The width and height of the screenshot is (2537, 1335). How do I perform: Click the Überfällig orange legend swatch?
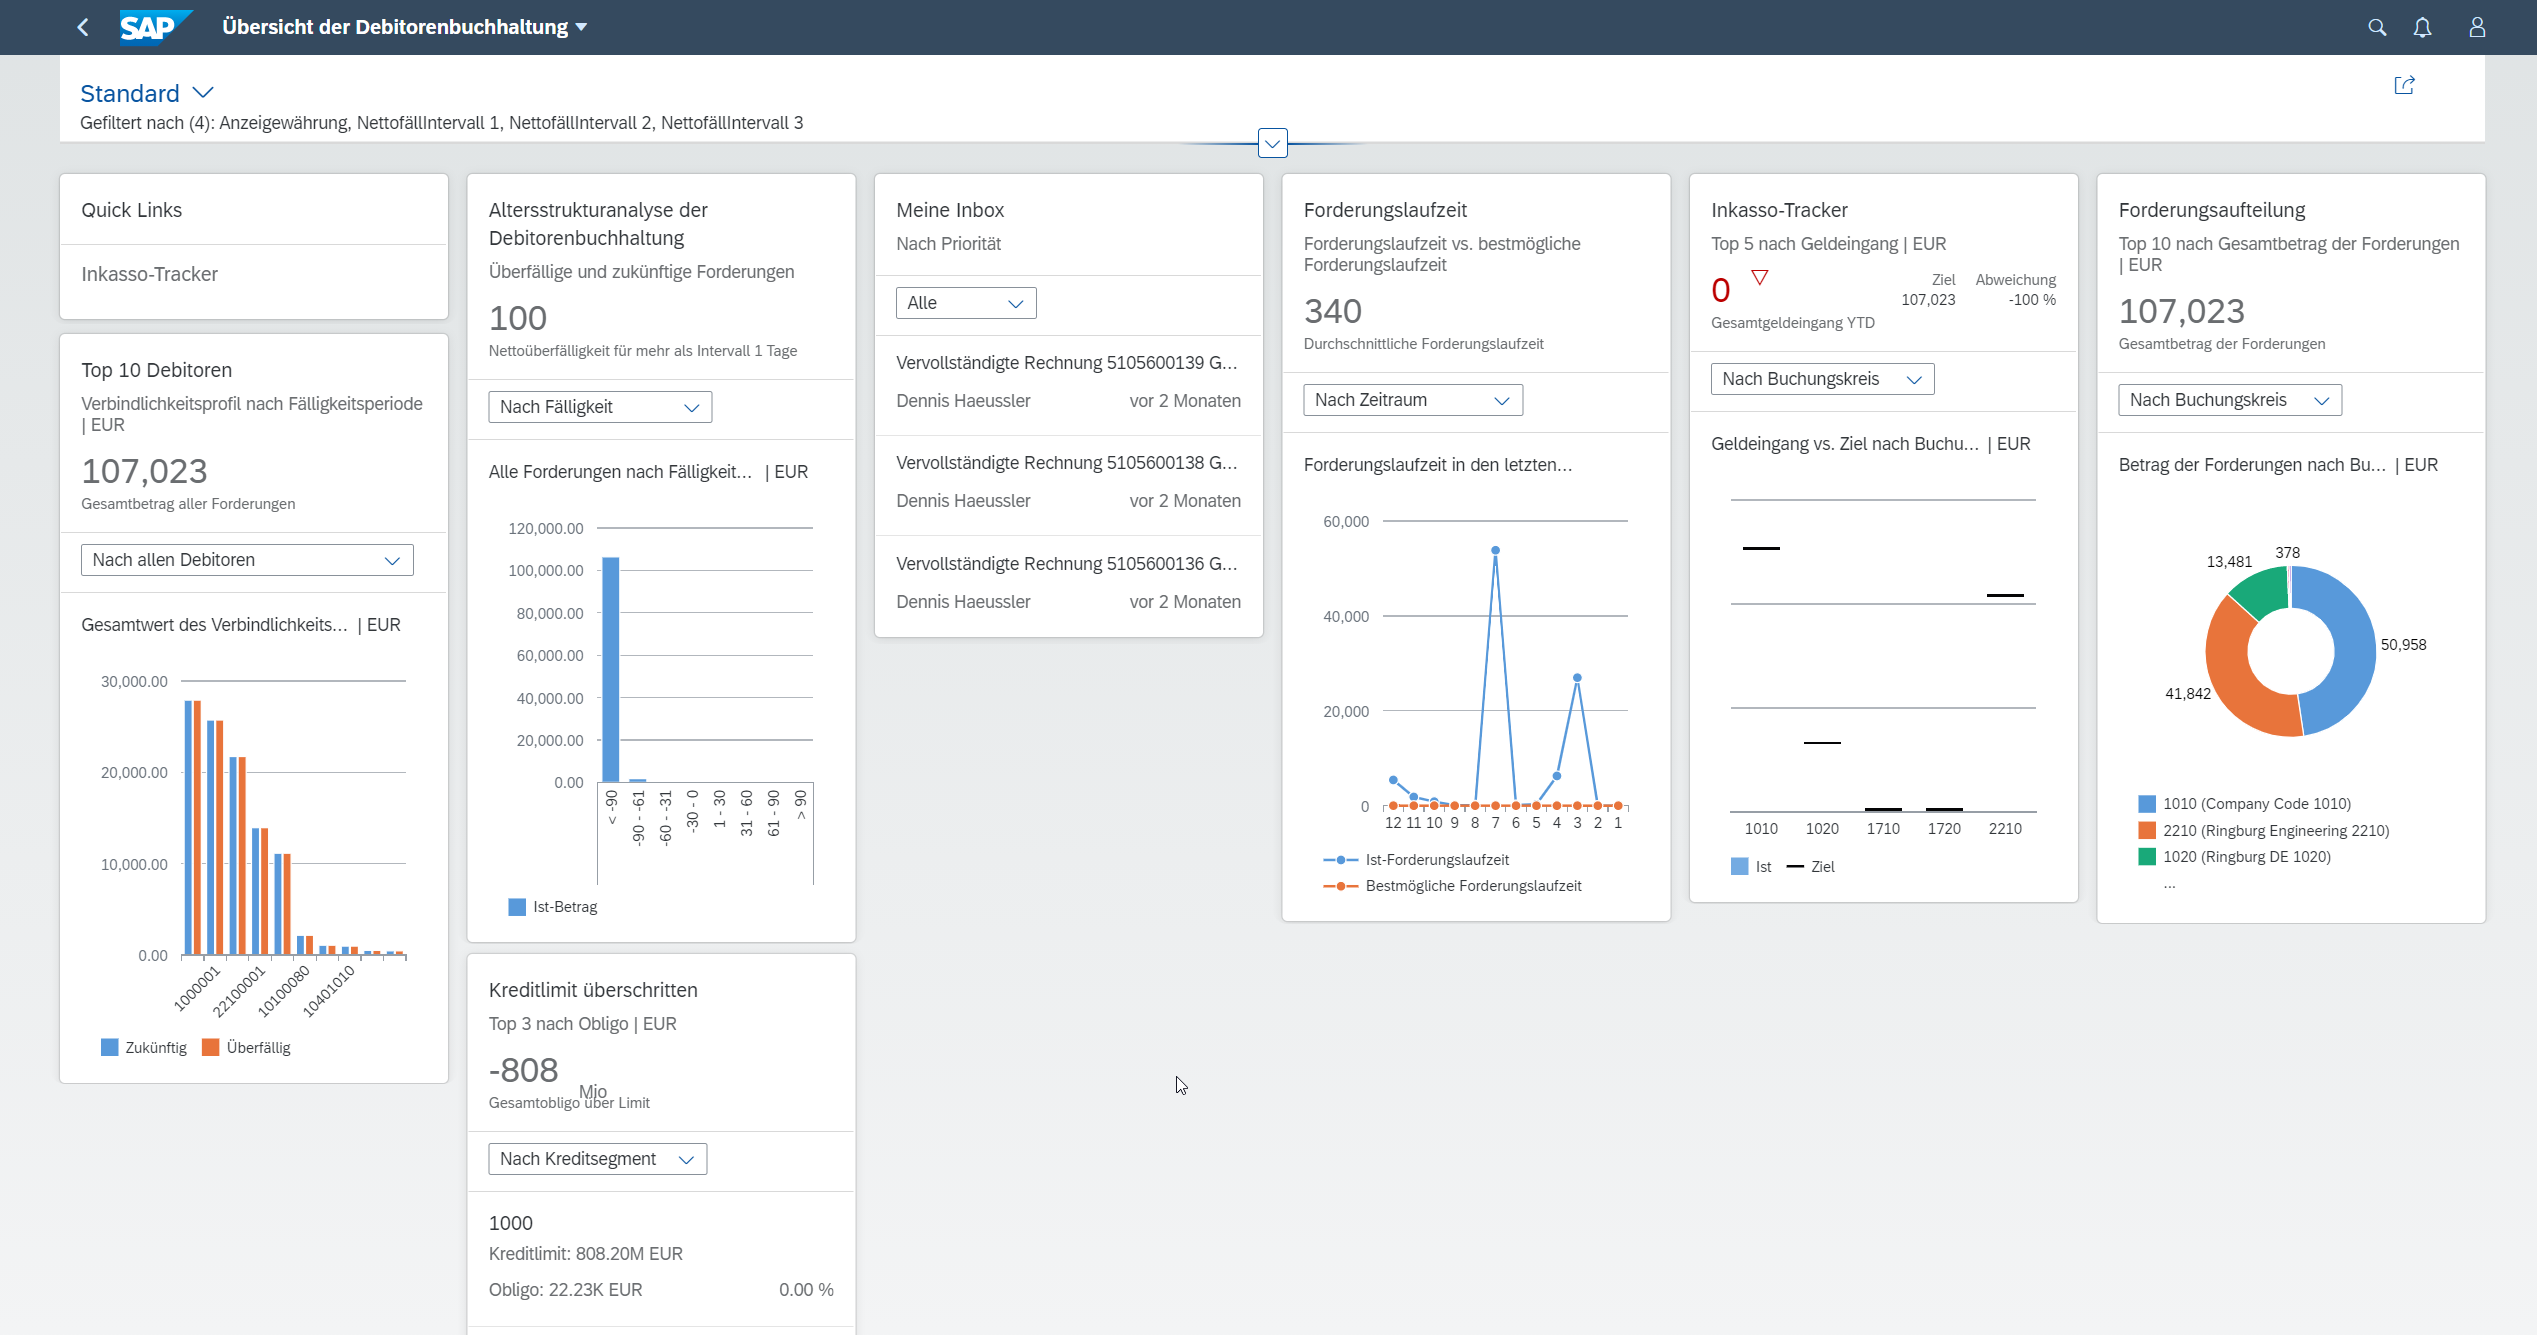pos(211,1047)
